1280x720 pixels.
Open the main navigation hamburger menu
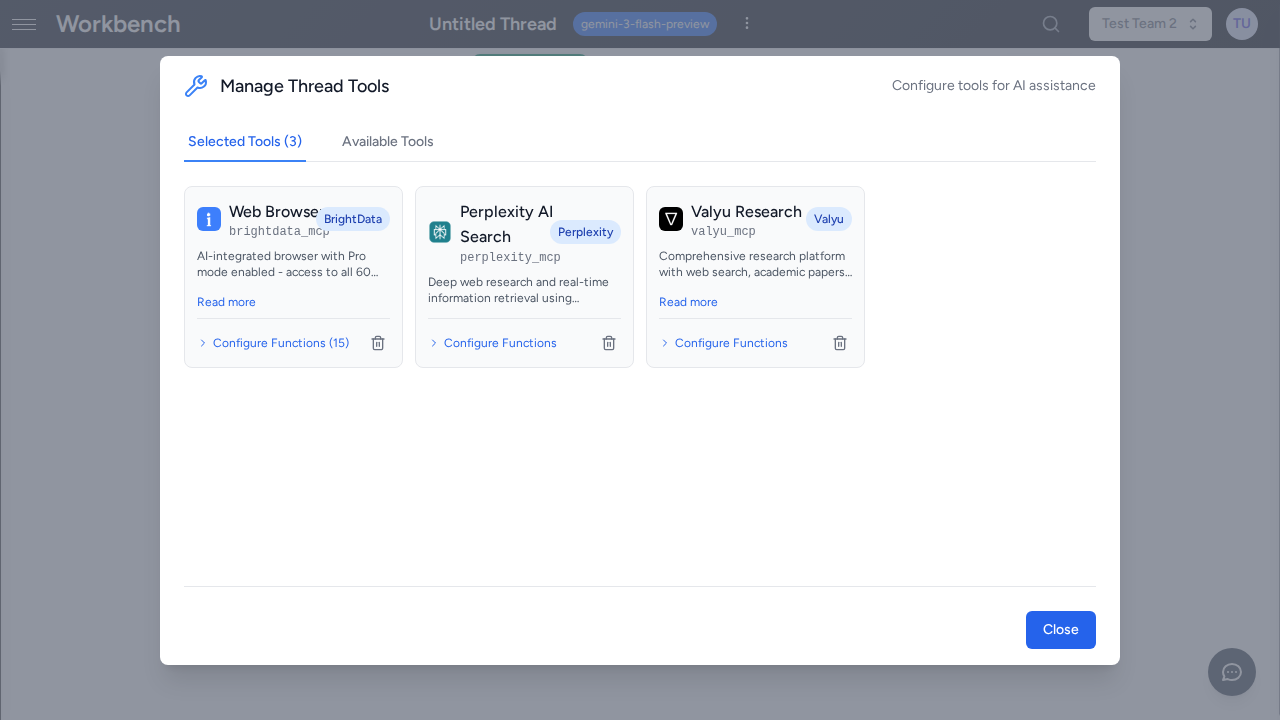click(24, 24)
